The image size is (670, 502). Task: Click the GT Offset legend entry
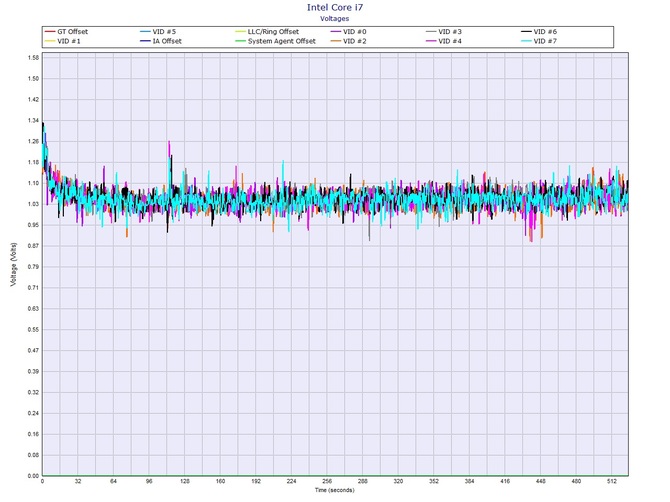point(66,32)
